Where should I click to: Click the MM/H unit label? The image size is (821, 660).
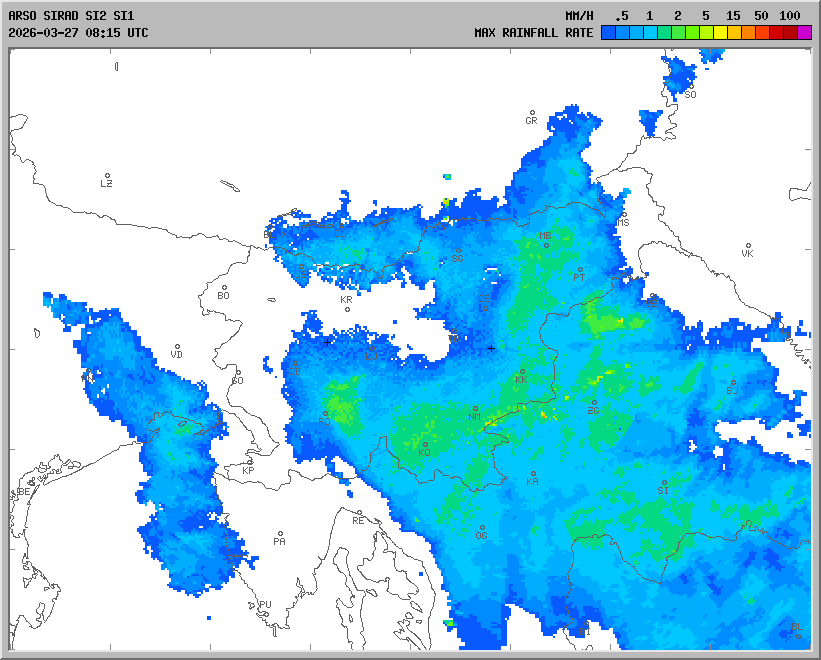click(580, 16)
